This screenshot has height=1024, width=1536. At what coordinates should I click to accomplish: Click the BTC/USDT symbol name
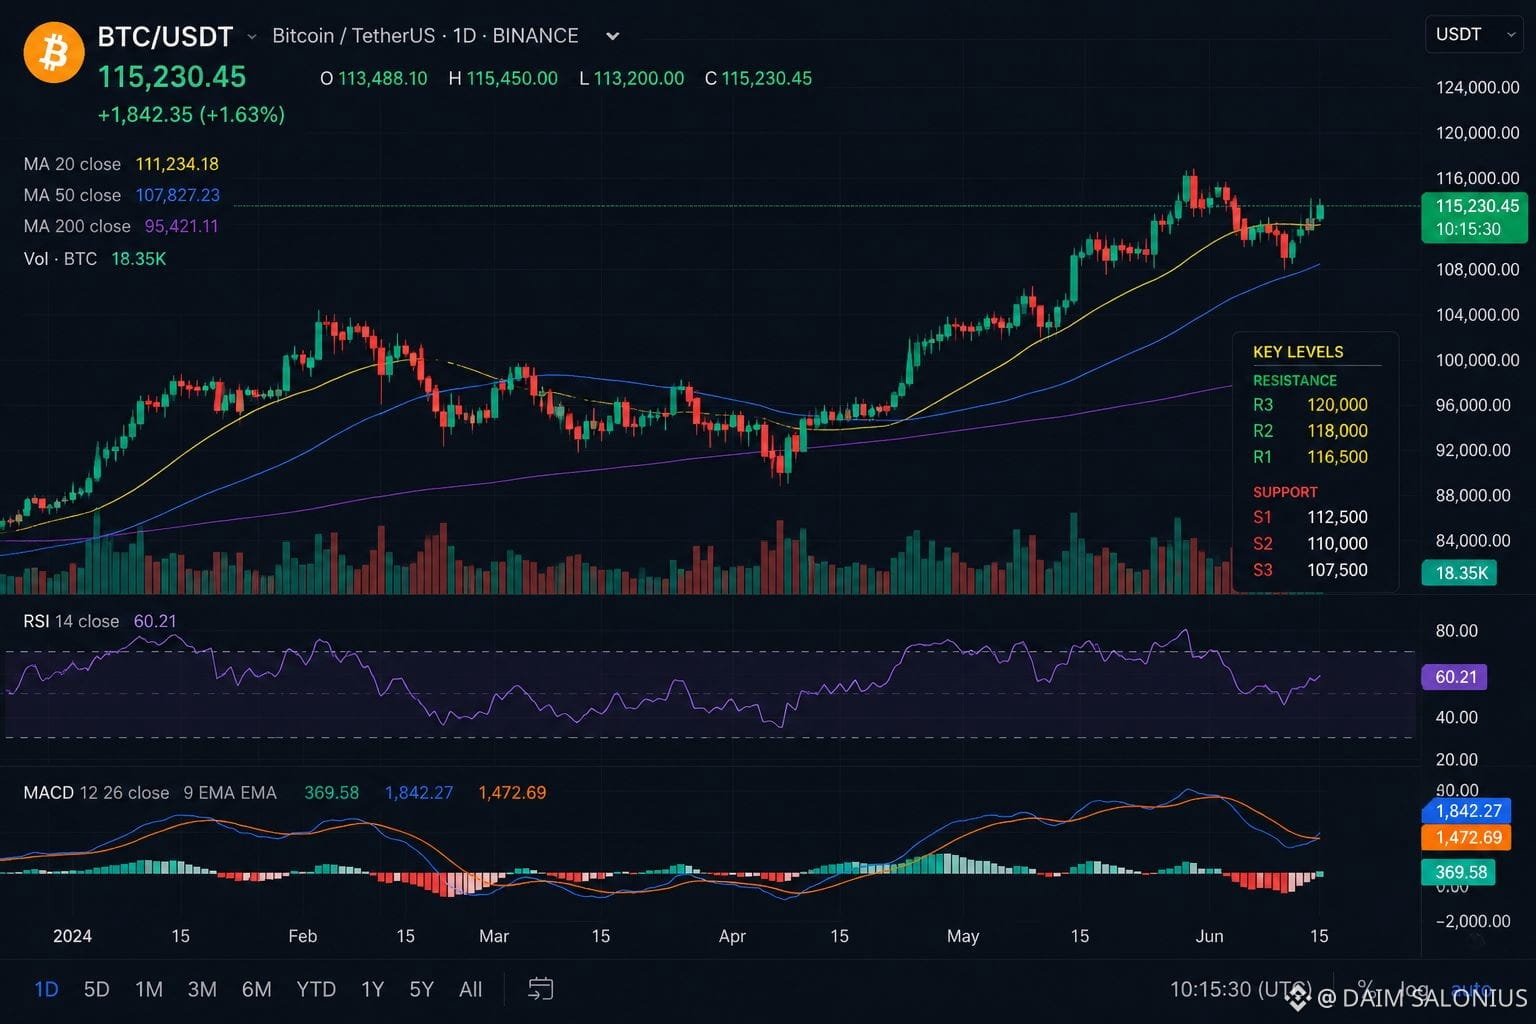[x=165, y=37]
